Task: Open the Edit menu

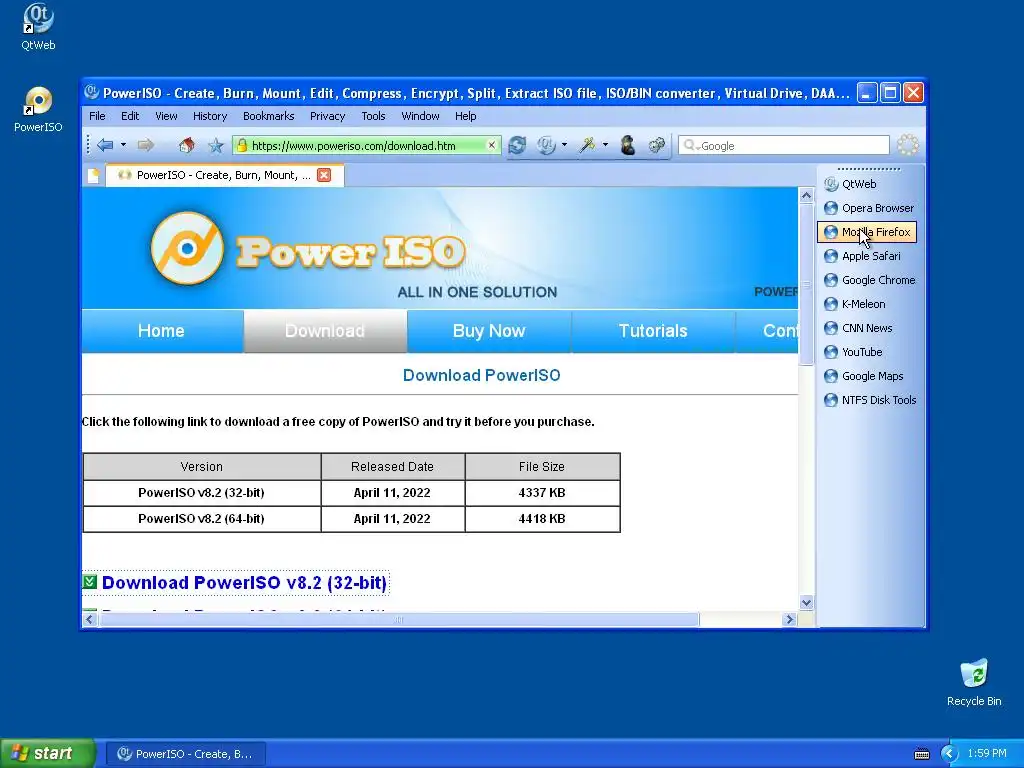Action: point(130,116)
